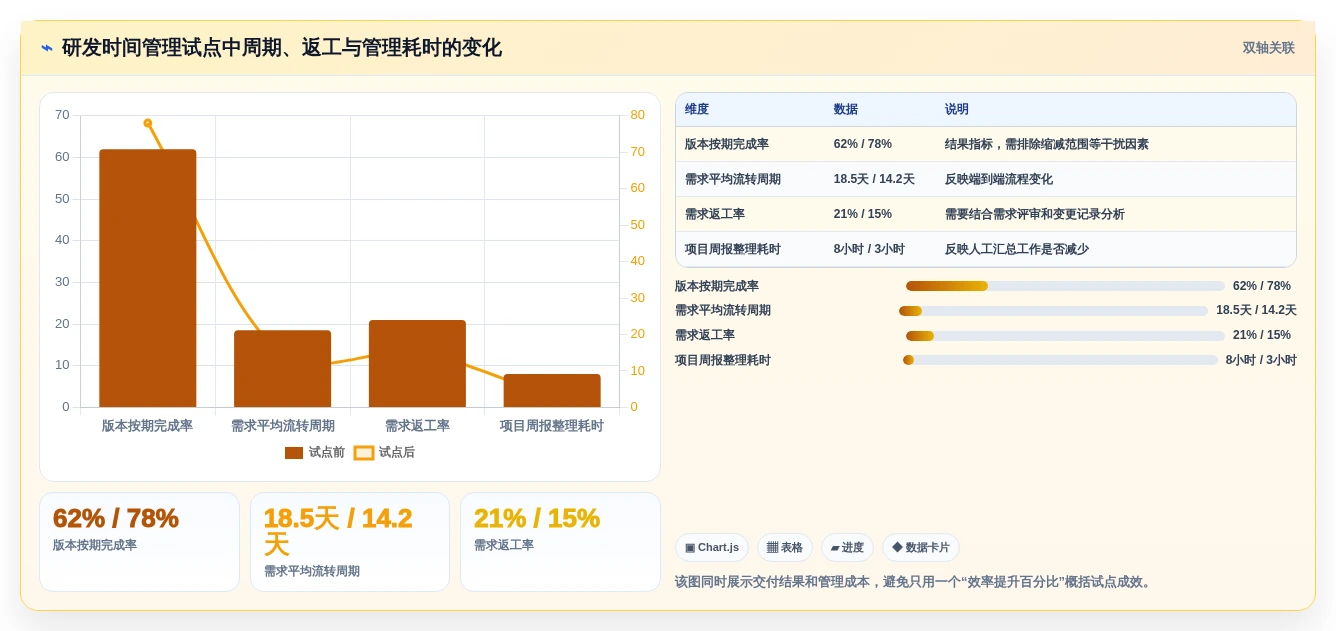This screenshot has width=1336, height=631.
Task: Click the Chart.js tag chip
Action: [x=712, y=547]
